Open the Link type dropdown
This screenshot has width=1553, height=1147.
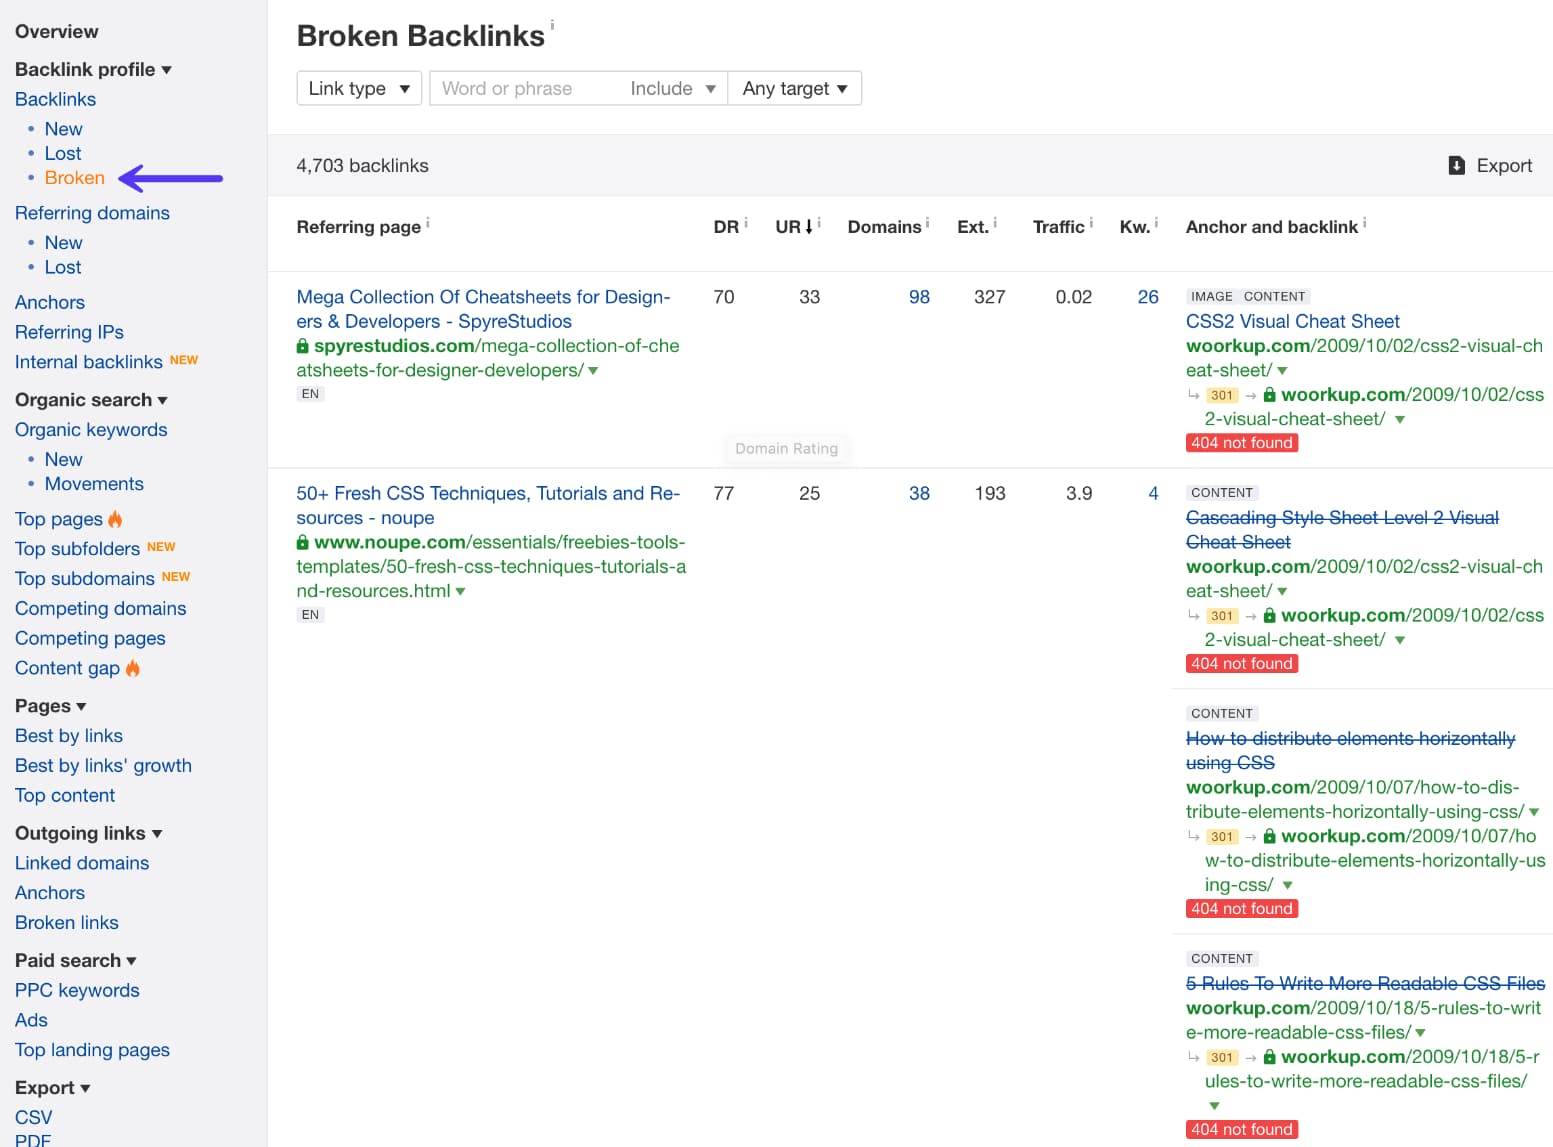358,88
